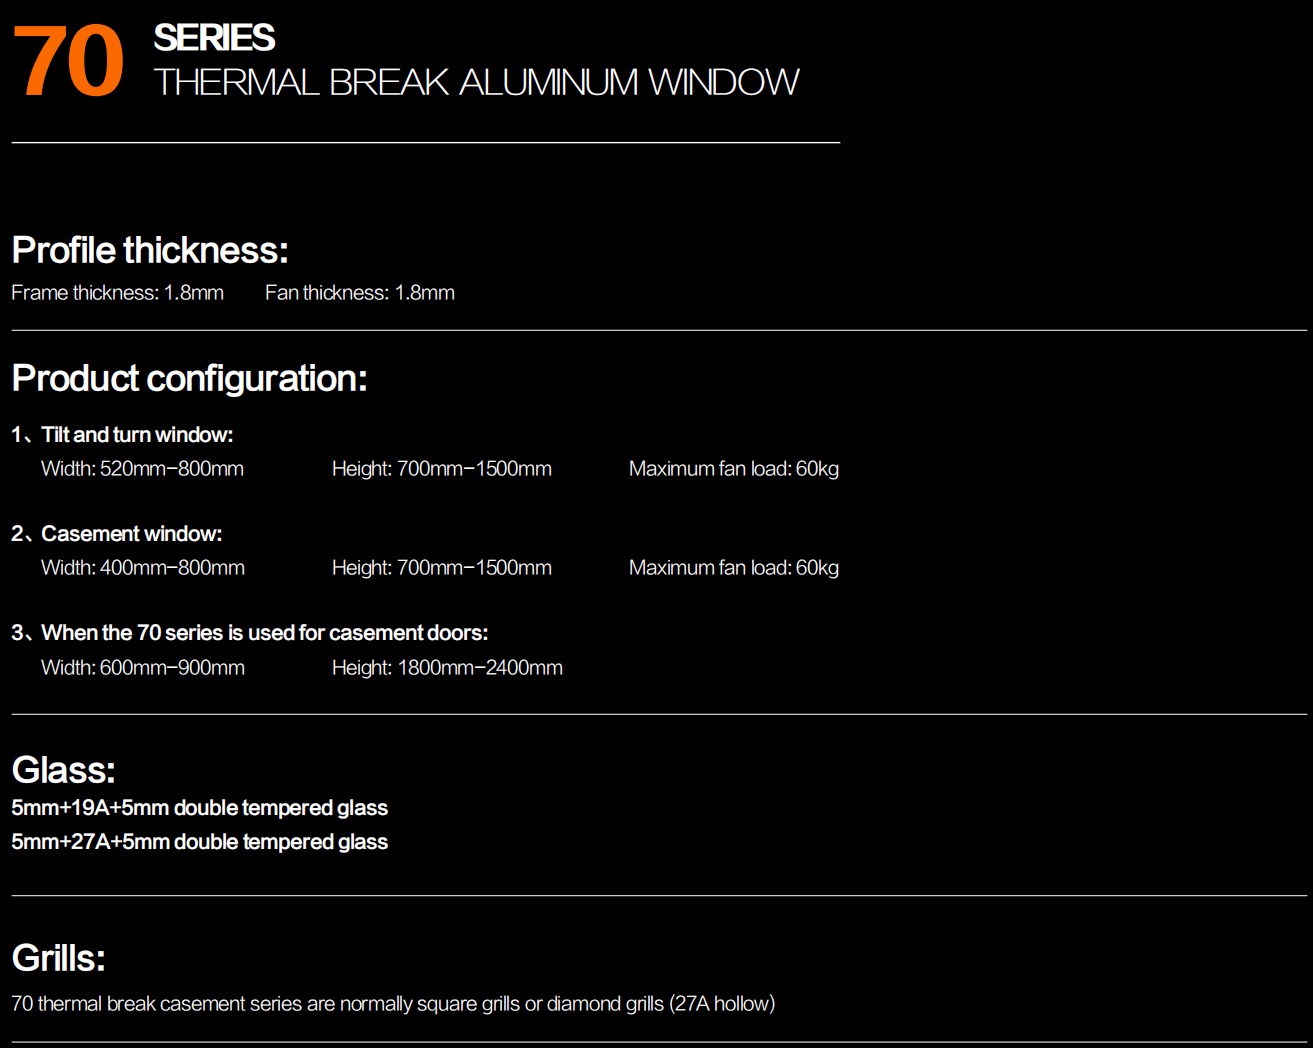Click the Glass heading

[x=64, y=771]
